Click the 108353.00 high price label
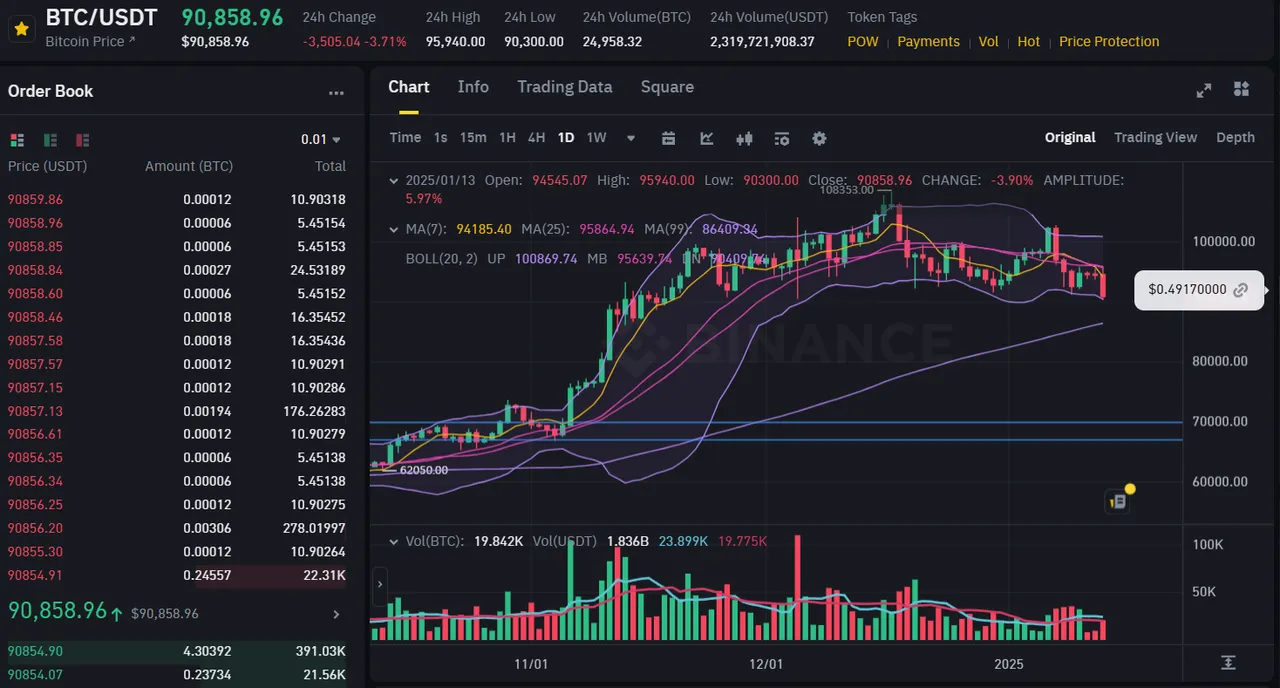 tap(846, 190)
